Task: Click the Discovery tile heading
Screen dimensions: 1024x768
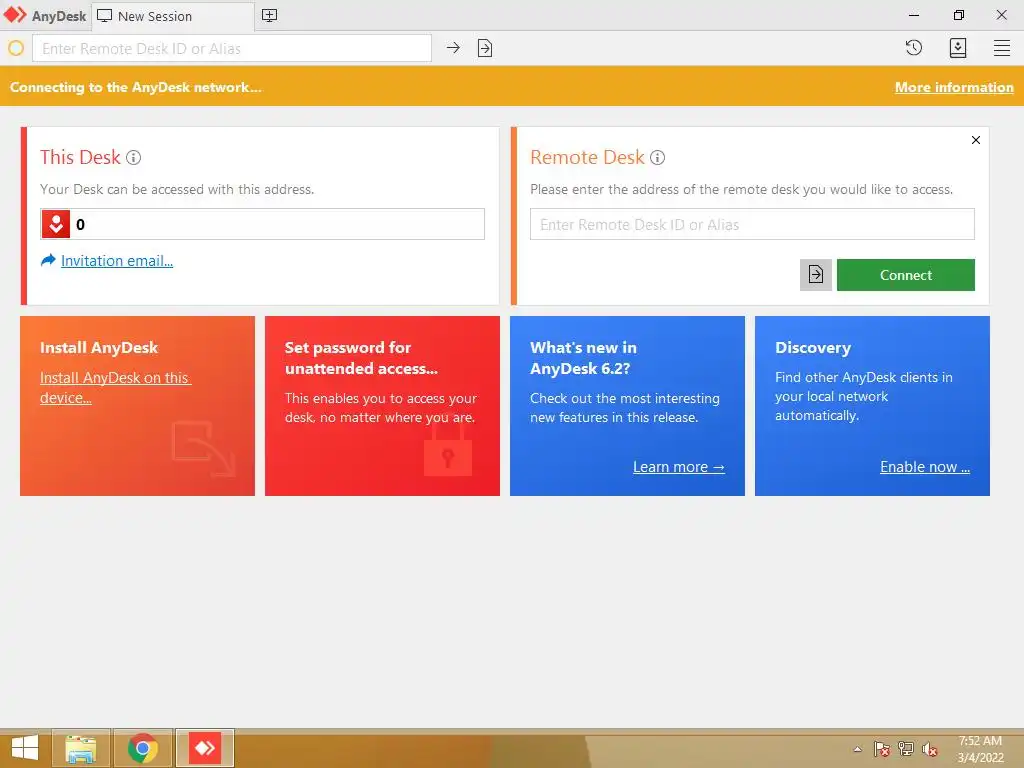Action: pyautogui.click(x=813, y=347)
